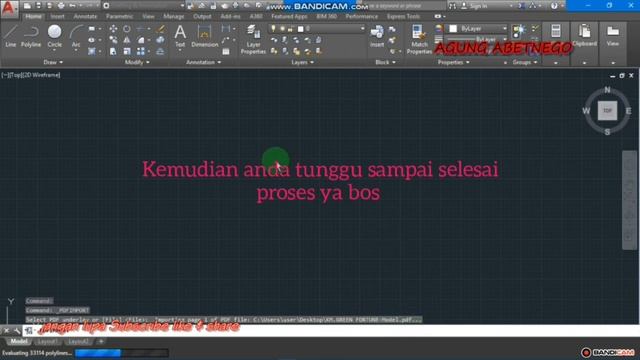Image resolution: width=640 pixels, height=360 pixels.
Task: Expand the Block panel
Action: pyautogui.click(x=385, y=62)
